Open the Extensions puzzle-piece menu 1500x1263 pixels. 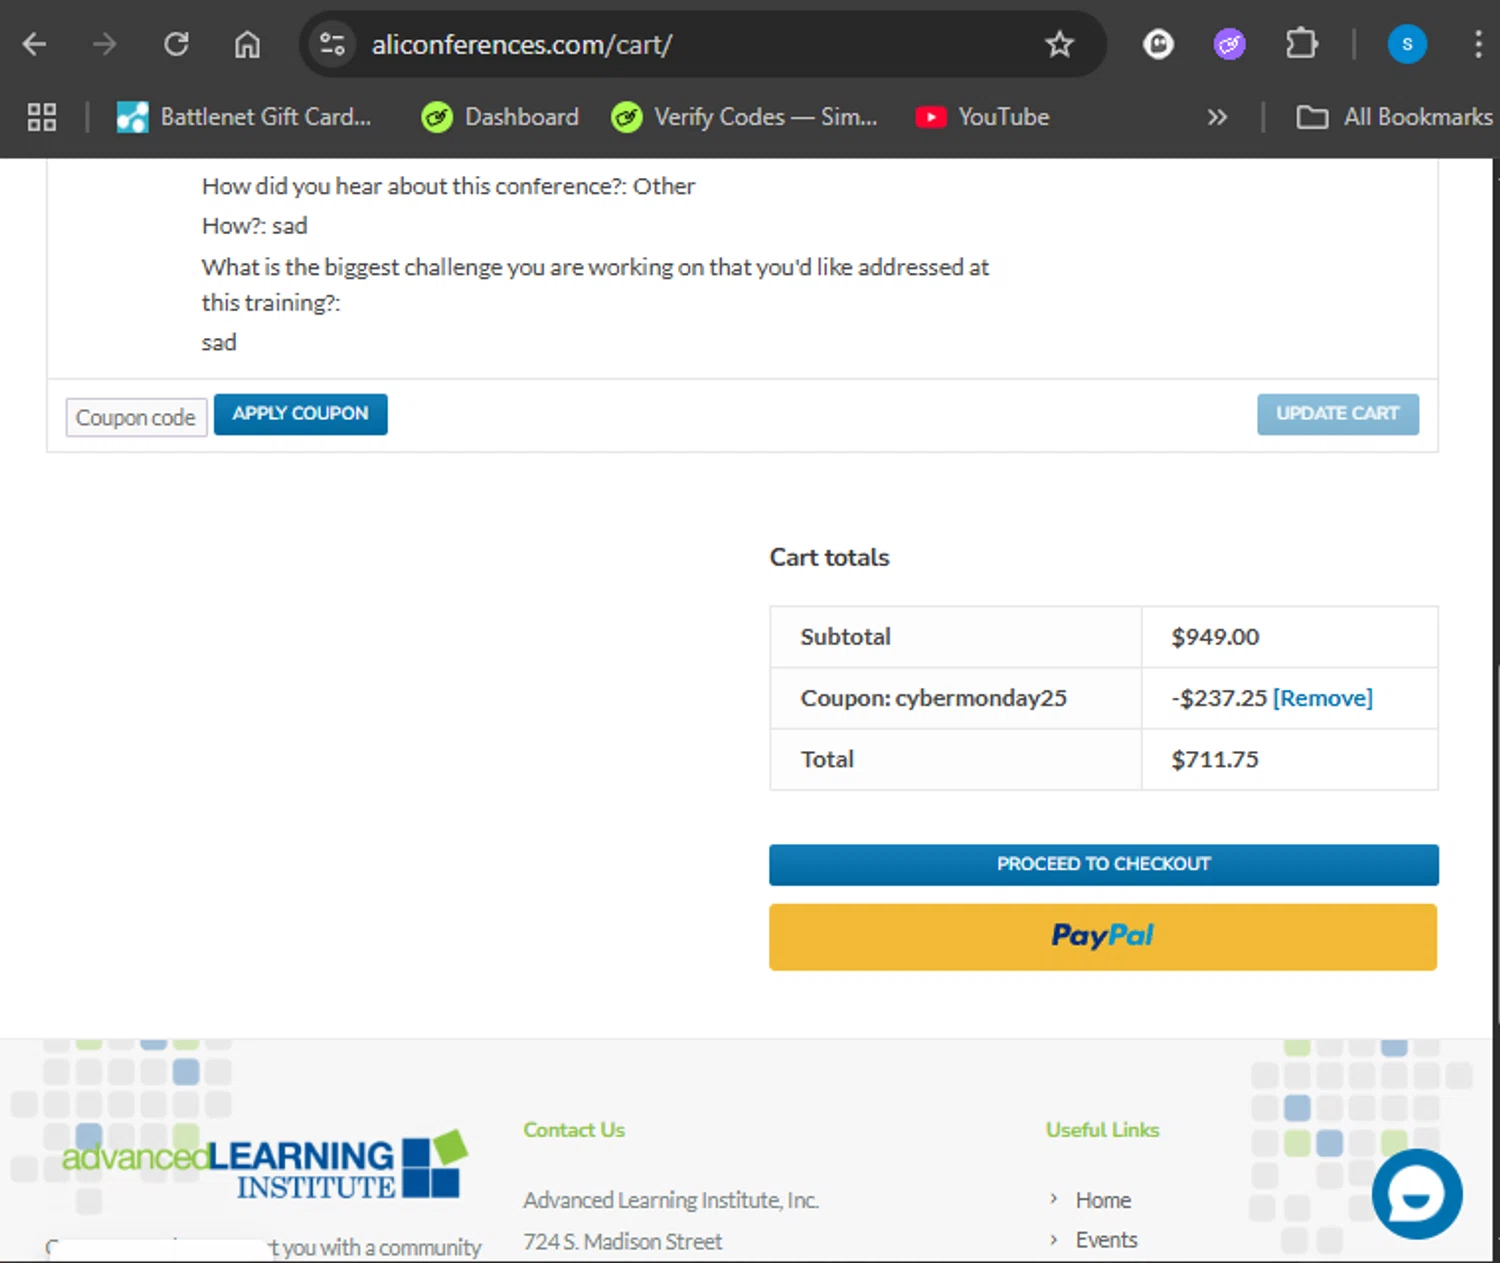click(x=1301, y=44)
